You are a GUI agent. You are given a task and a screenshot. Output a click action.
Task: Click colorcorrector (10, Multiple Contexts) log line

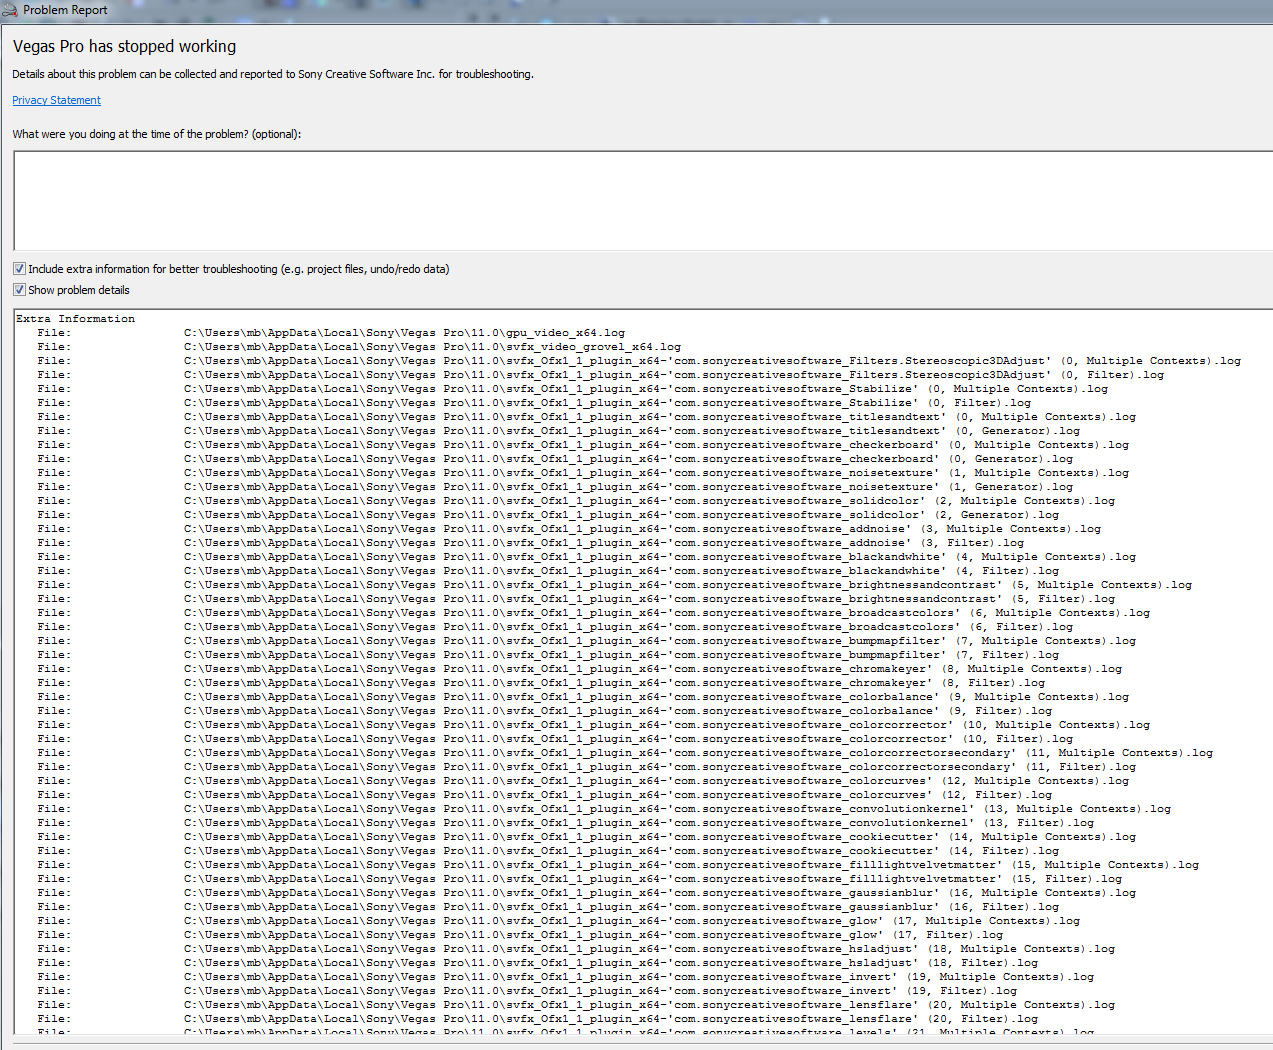coord(594,725)
